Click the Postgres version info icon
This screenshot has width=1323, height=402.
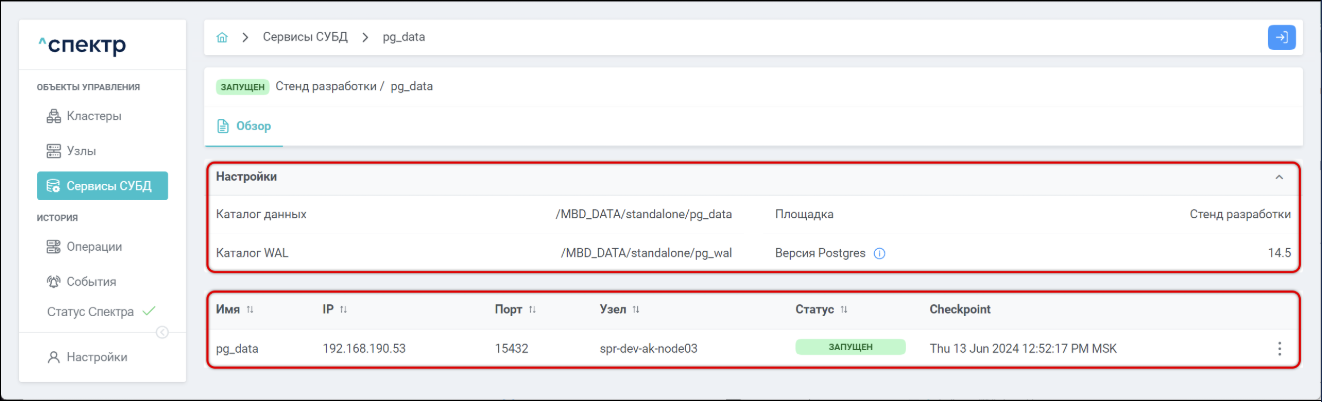click(879, 254)
